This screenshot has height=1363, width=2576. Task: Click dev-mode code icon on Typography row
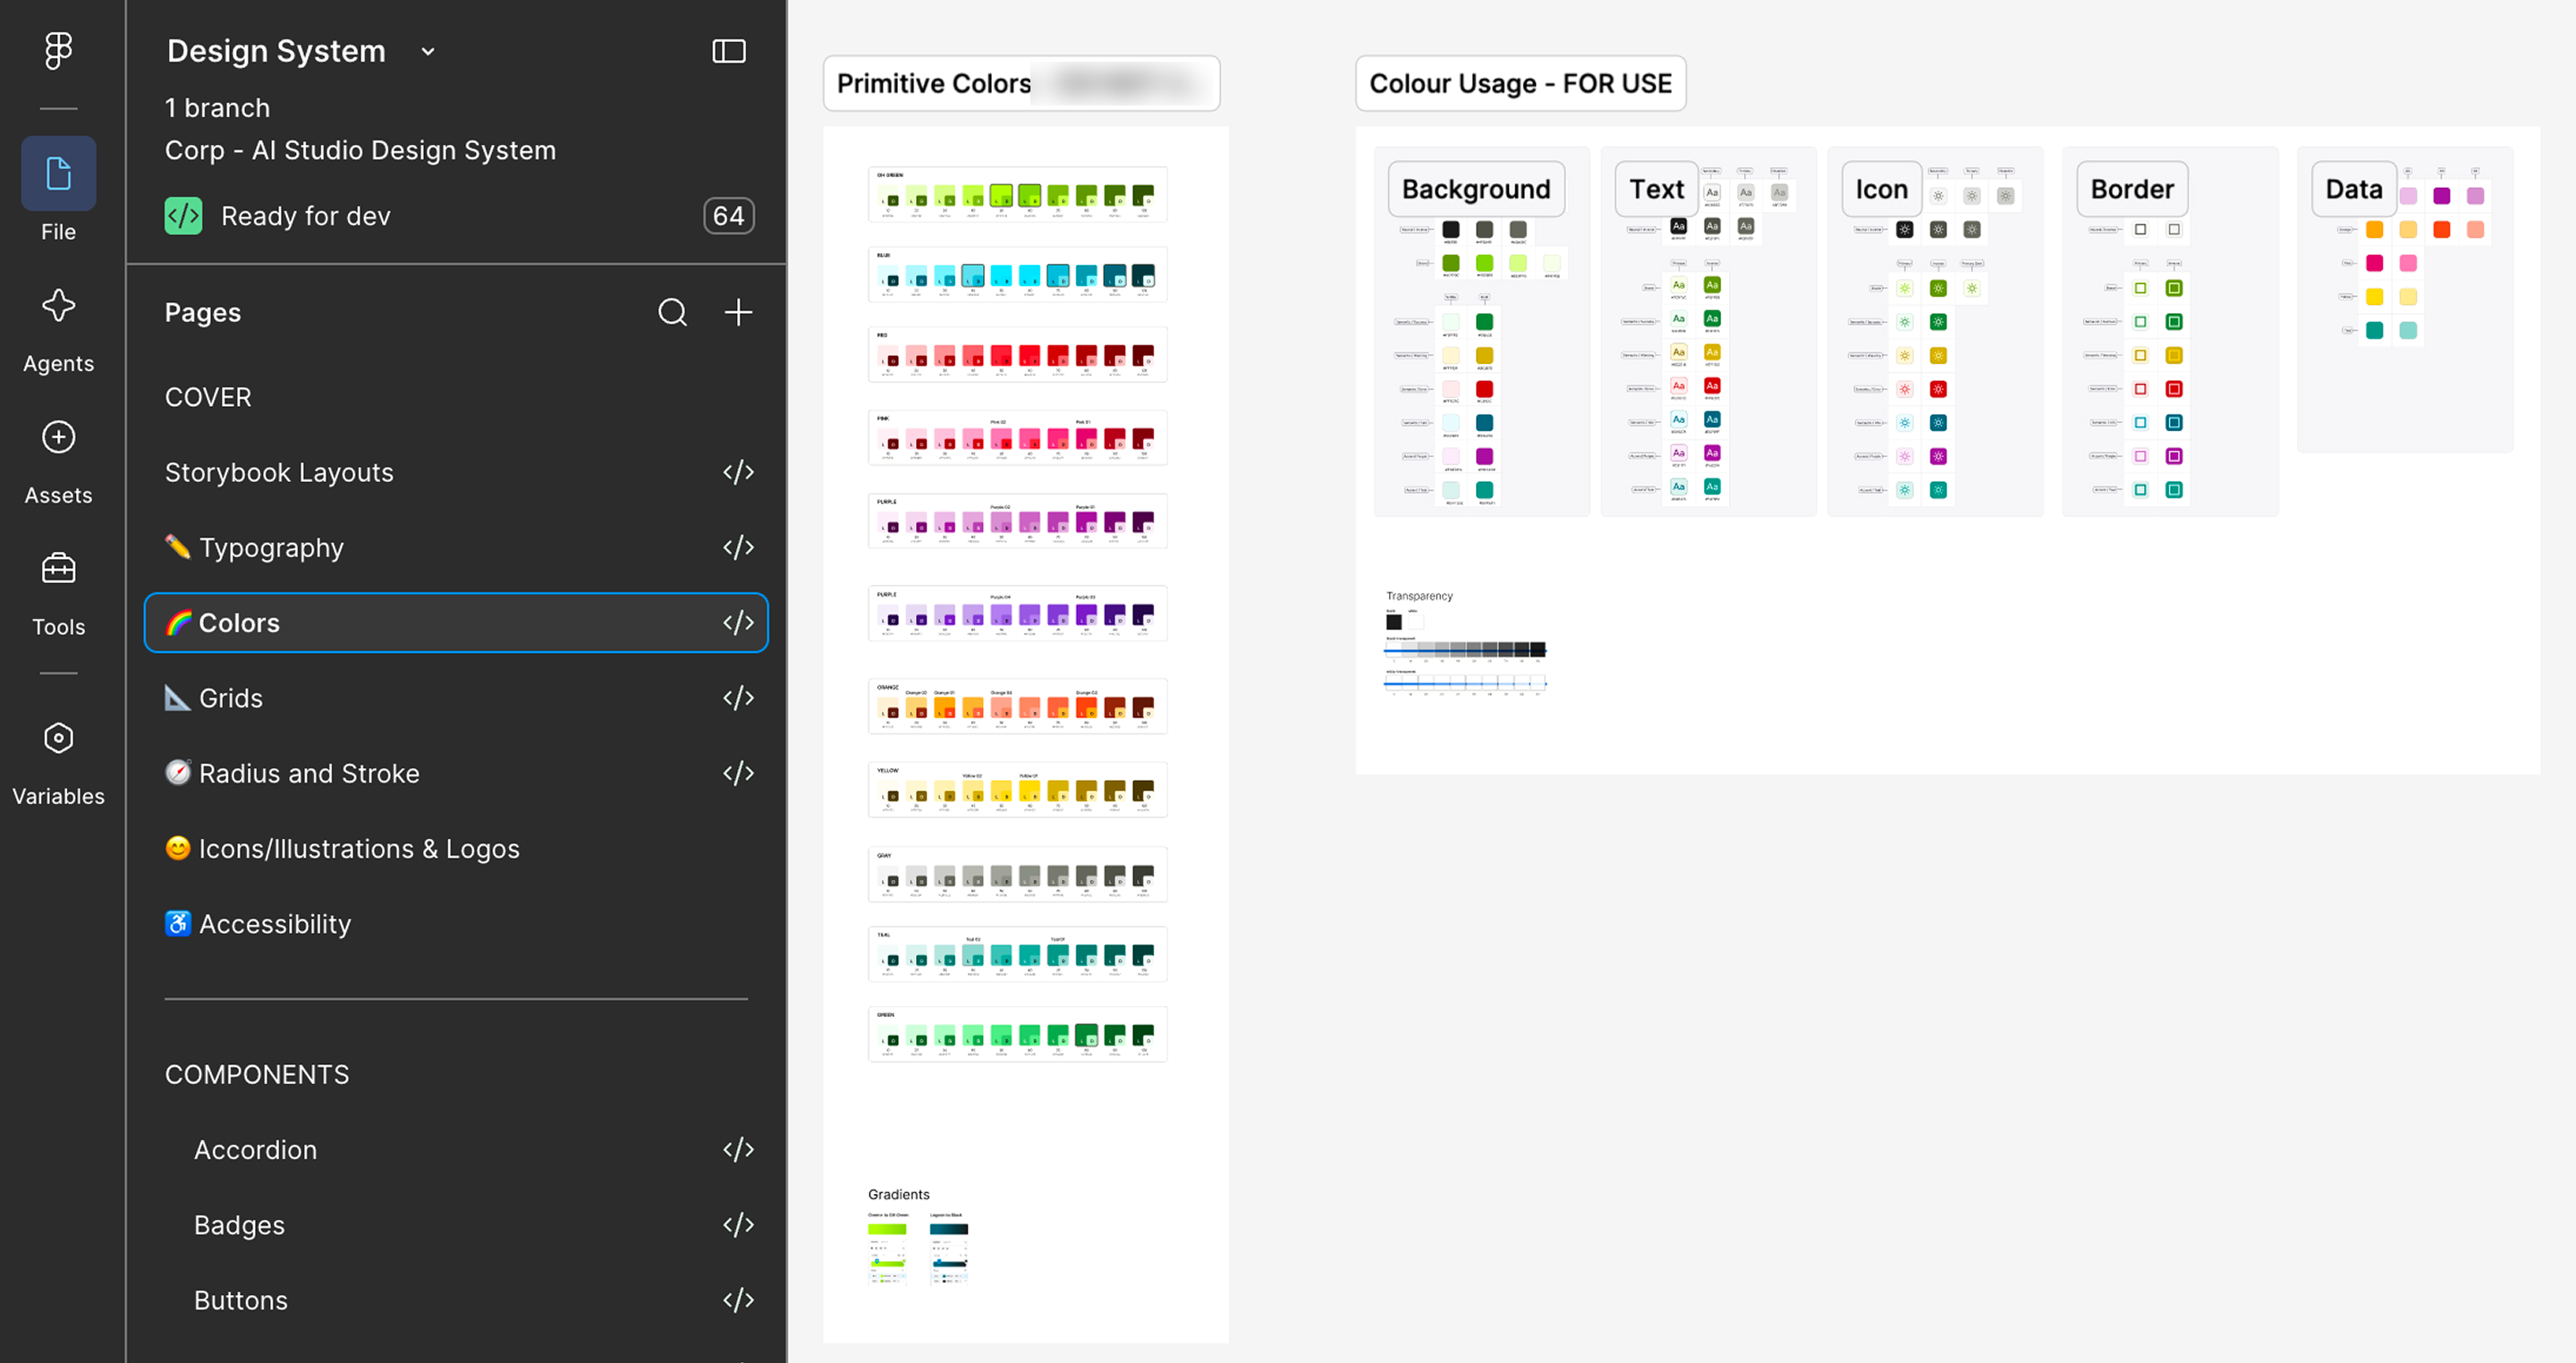click(x=738, y=547)
